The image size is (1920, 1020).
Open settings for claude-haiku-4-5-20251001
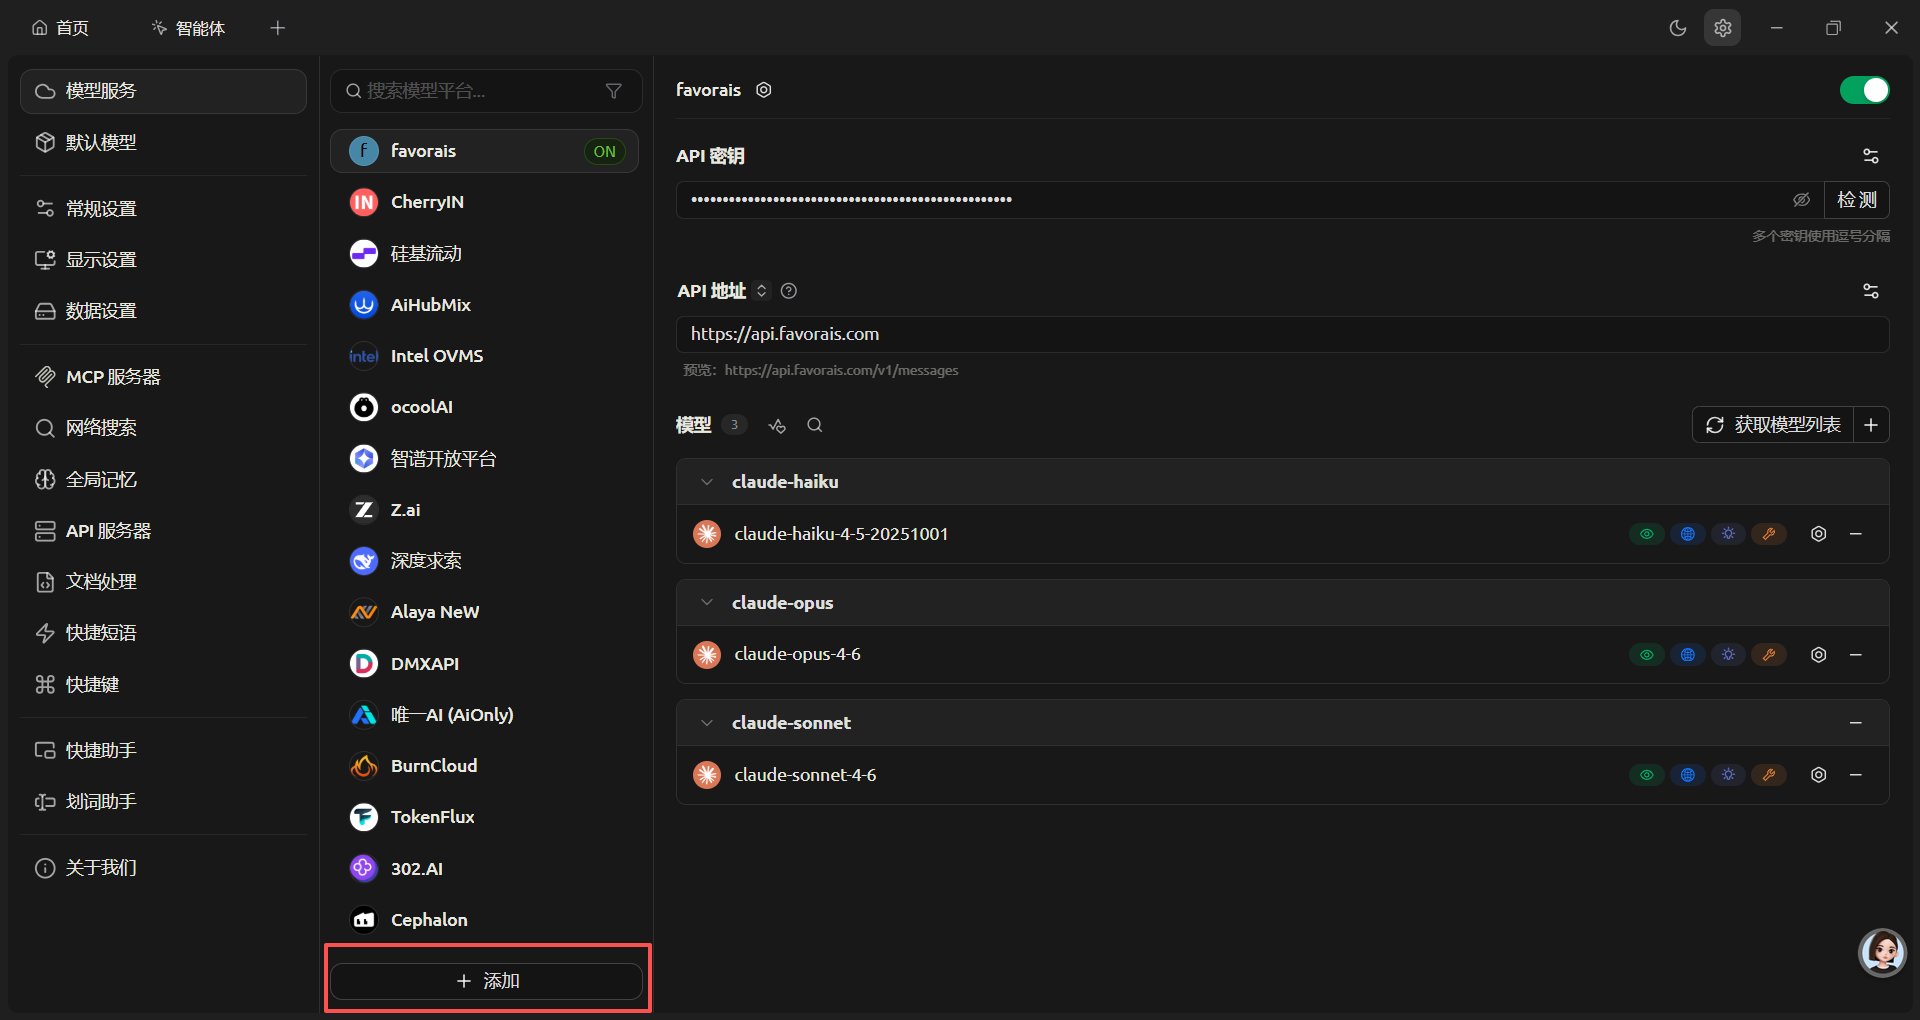(x=1819, y=534)
